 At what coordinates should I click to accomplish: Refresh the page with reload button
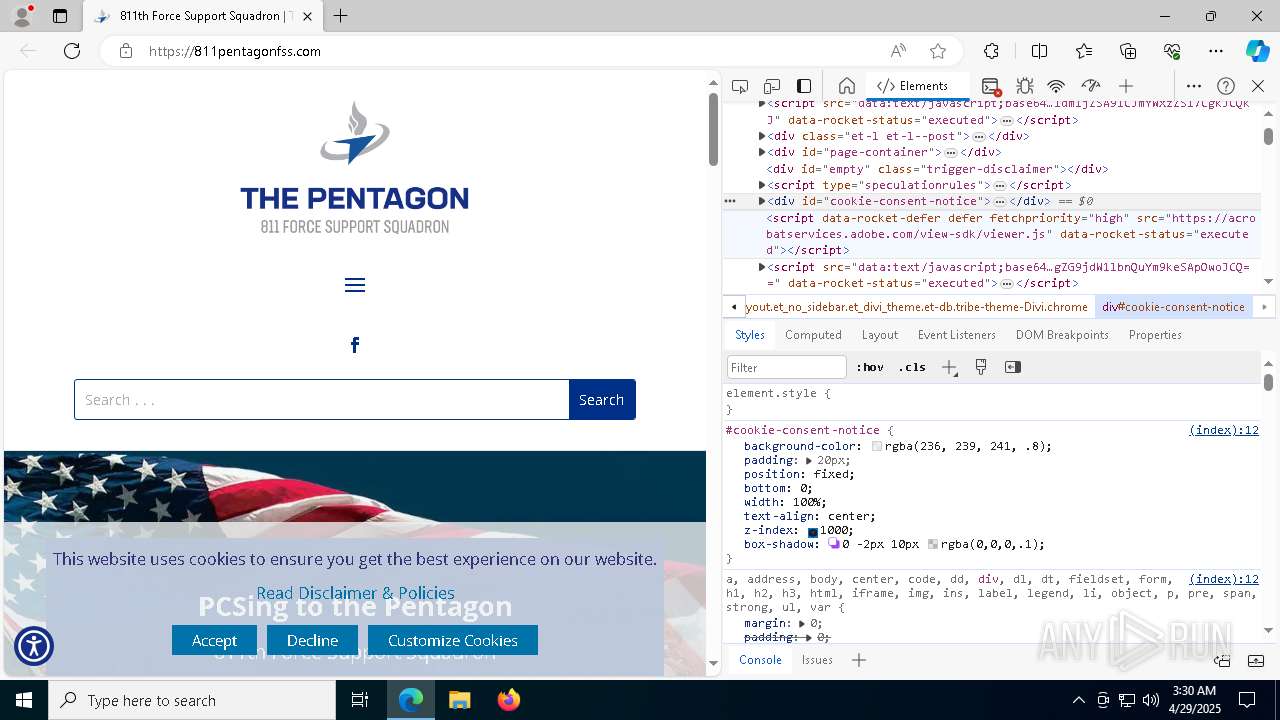click(x=72, y=51)
